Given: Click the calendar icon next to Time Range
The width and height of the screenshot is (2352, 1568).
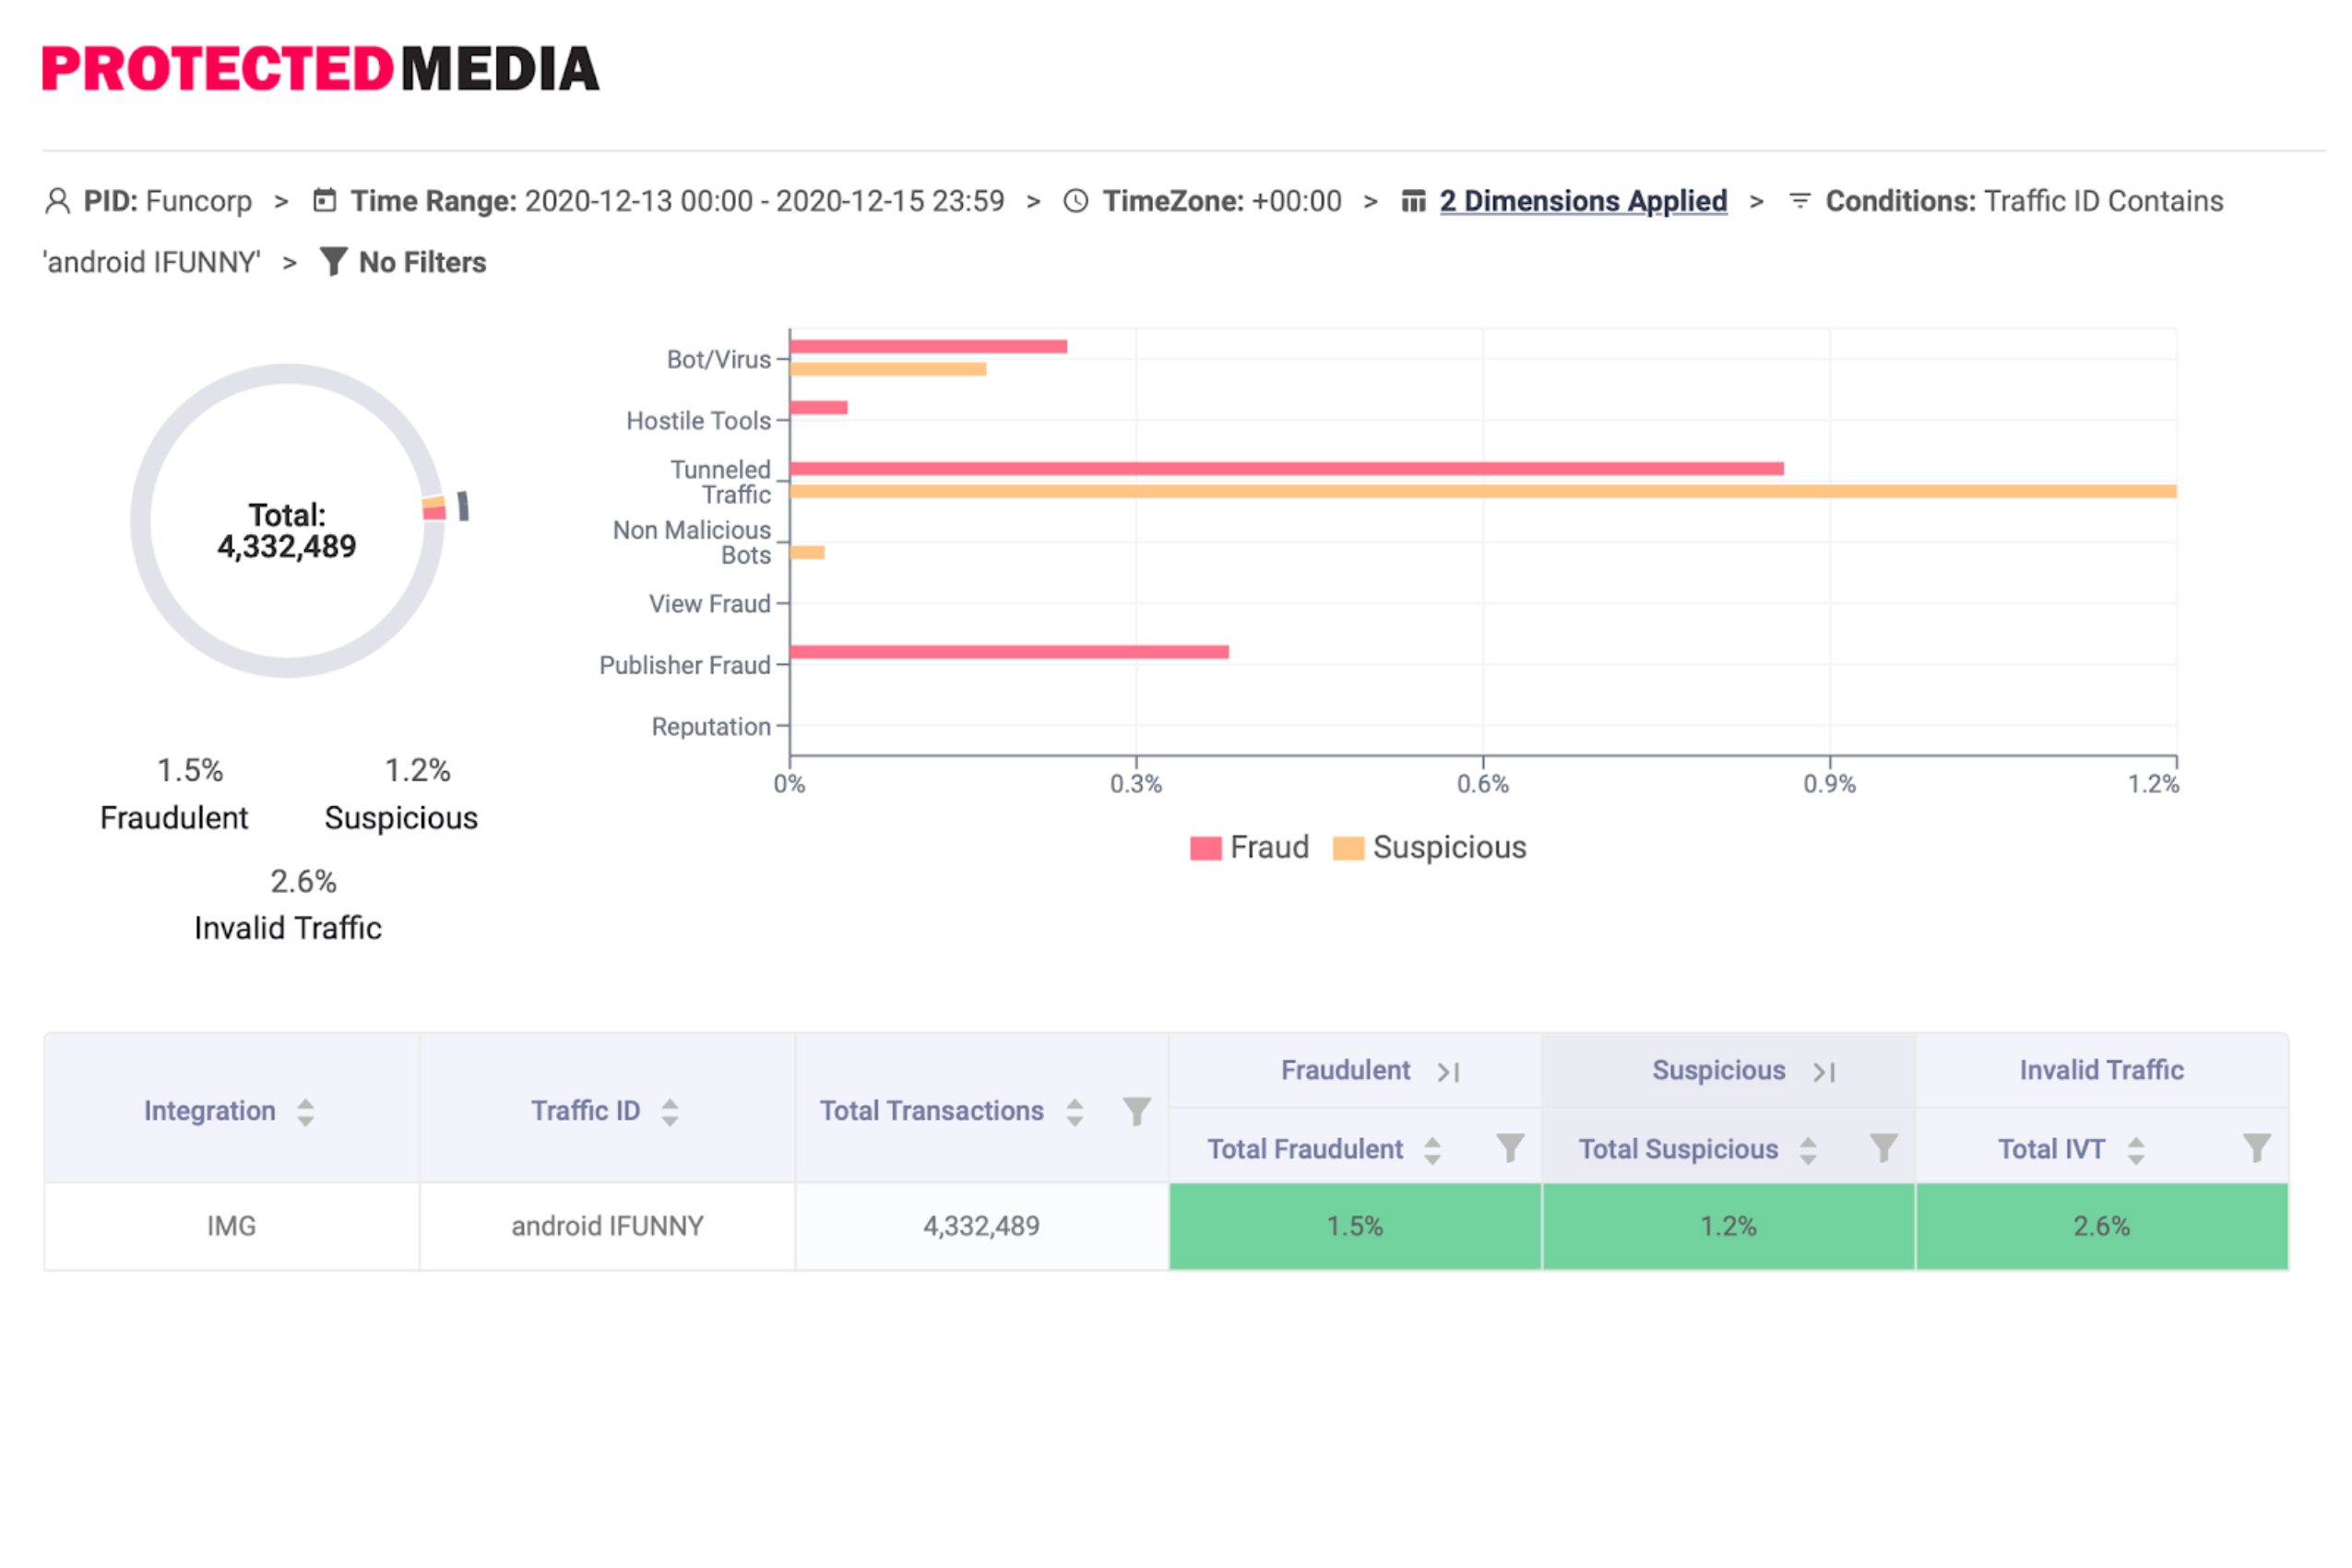Looking at the screenshot, I should [x=325, y=201].
